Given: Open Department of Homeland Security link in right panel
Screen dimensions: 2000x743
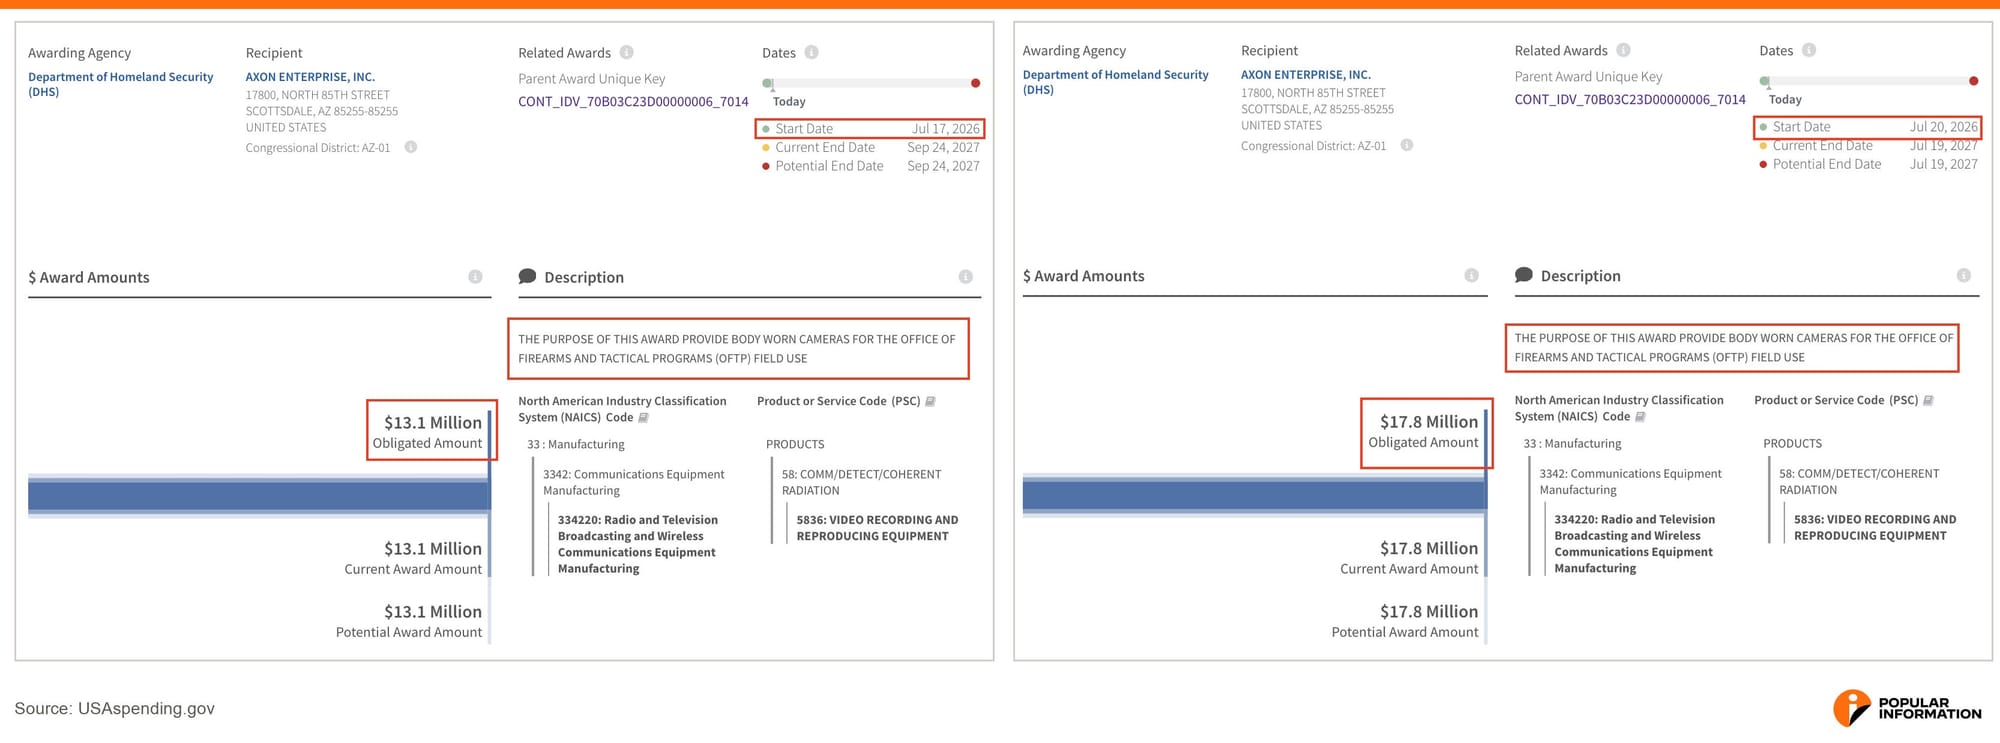Looking at the screenshot, I should click(x=1115, y=82).
